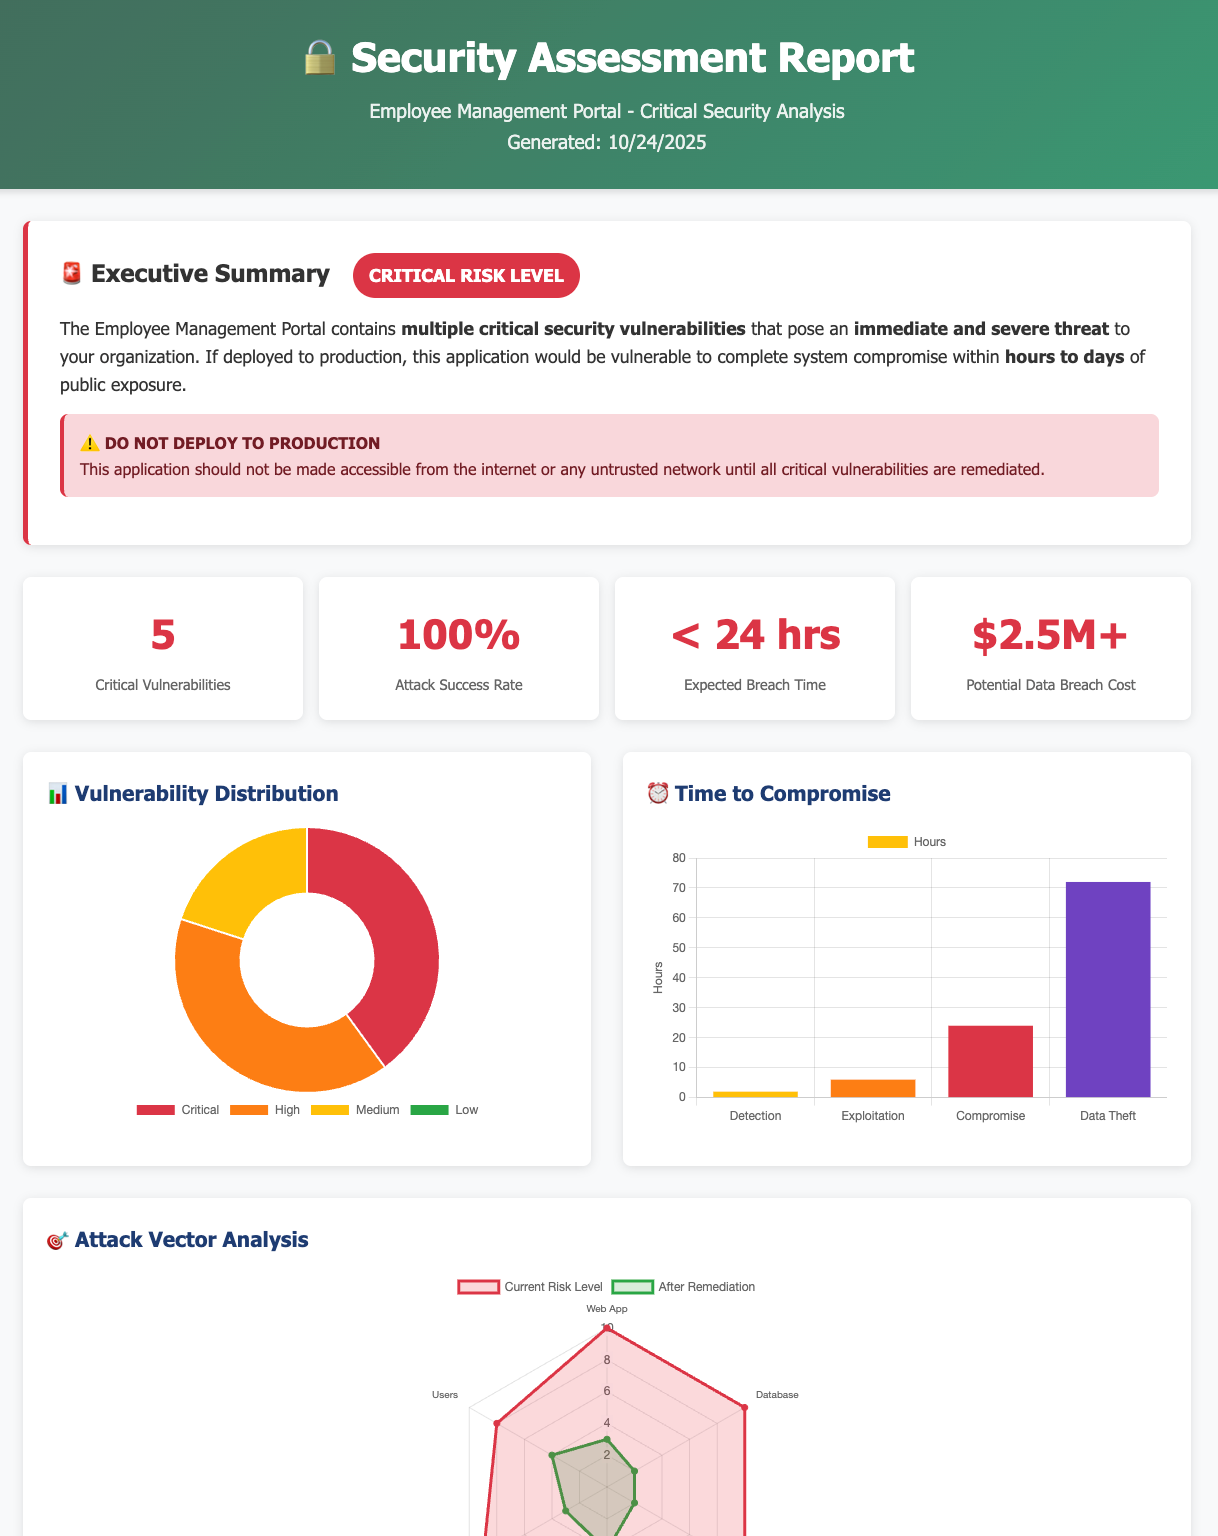Screen dimensions: 1218x1536
Task: Toggle the Critical legend item in donut chart
Action: coord(178,1110)
